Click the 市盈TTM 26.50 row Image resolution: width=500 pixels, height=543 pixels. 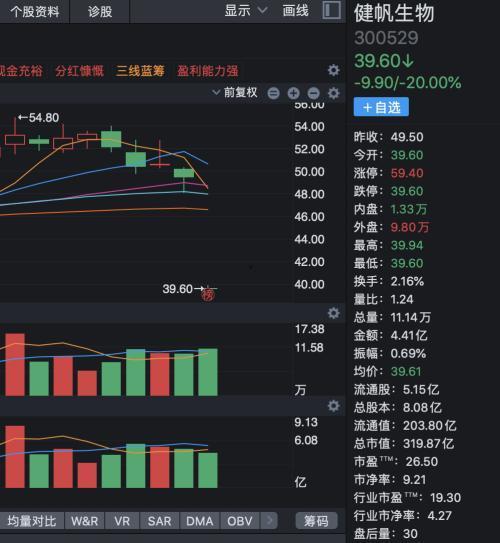click(x=396, y=461)
